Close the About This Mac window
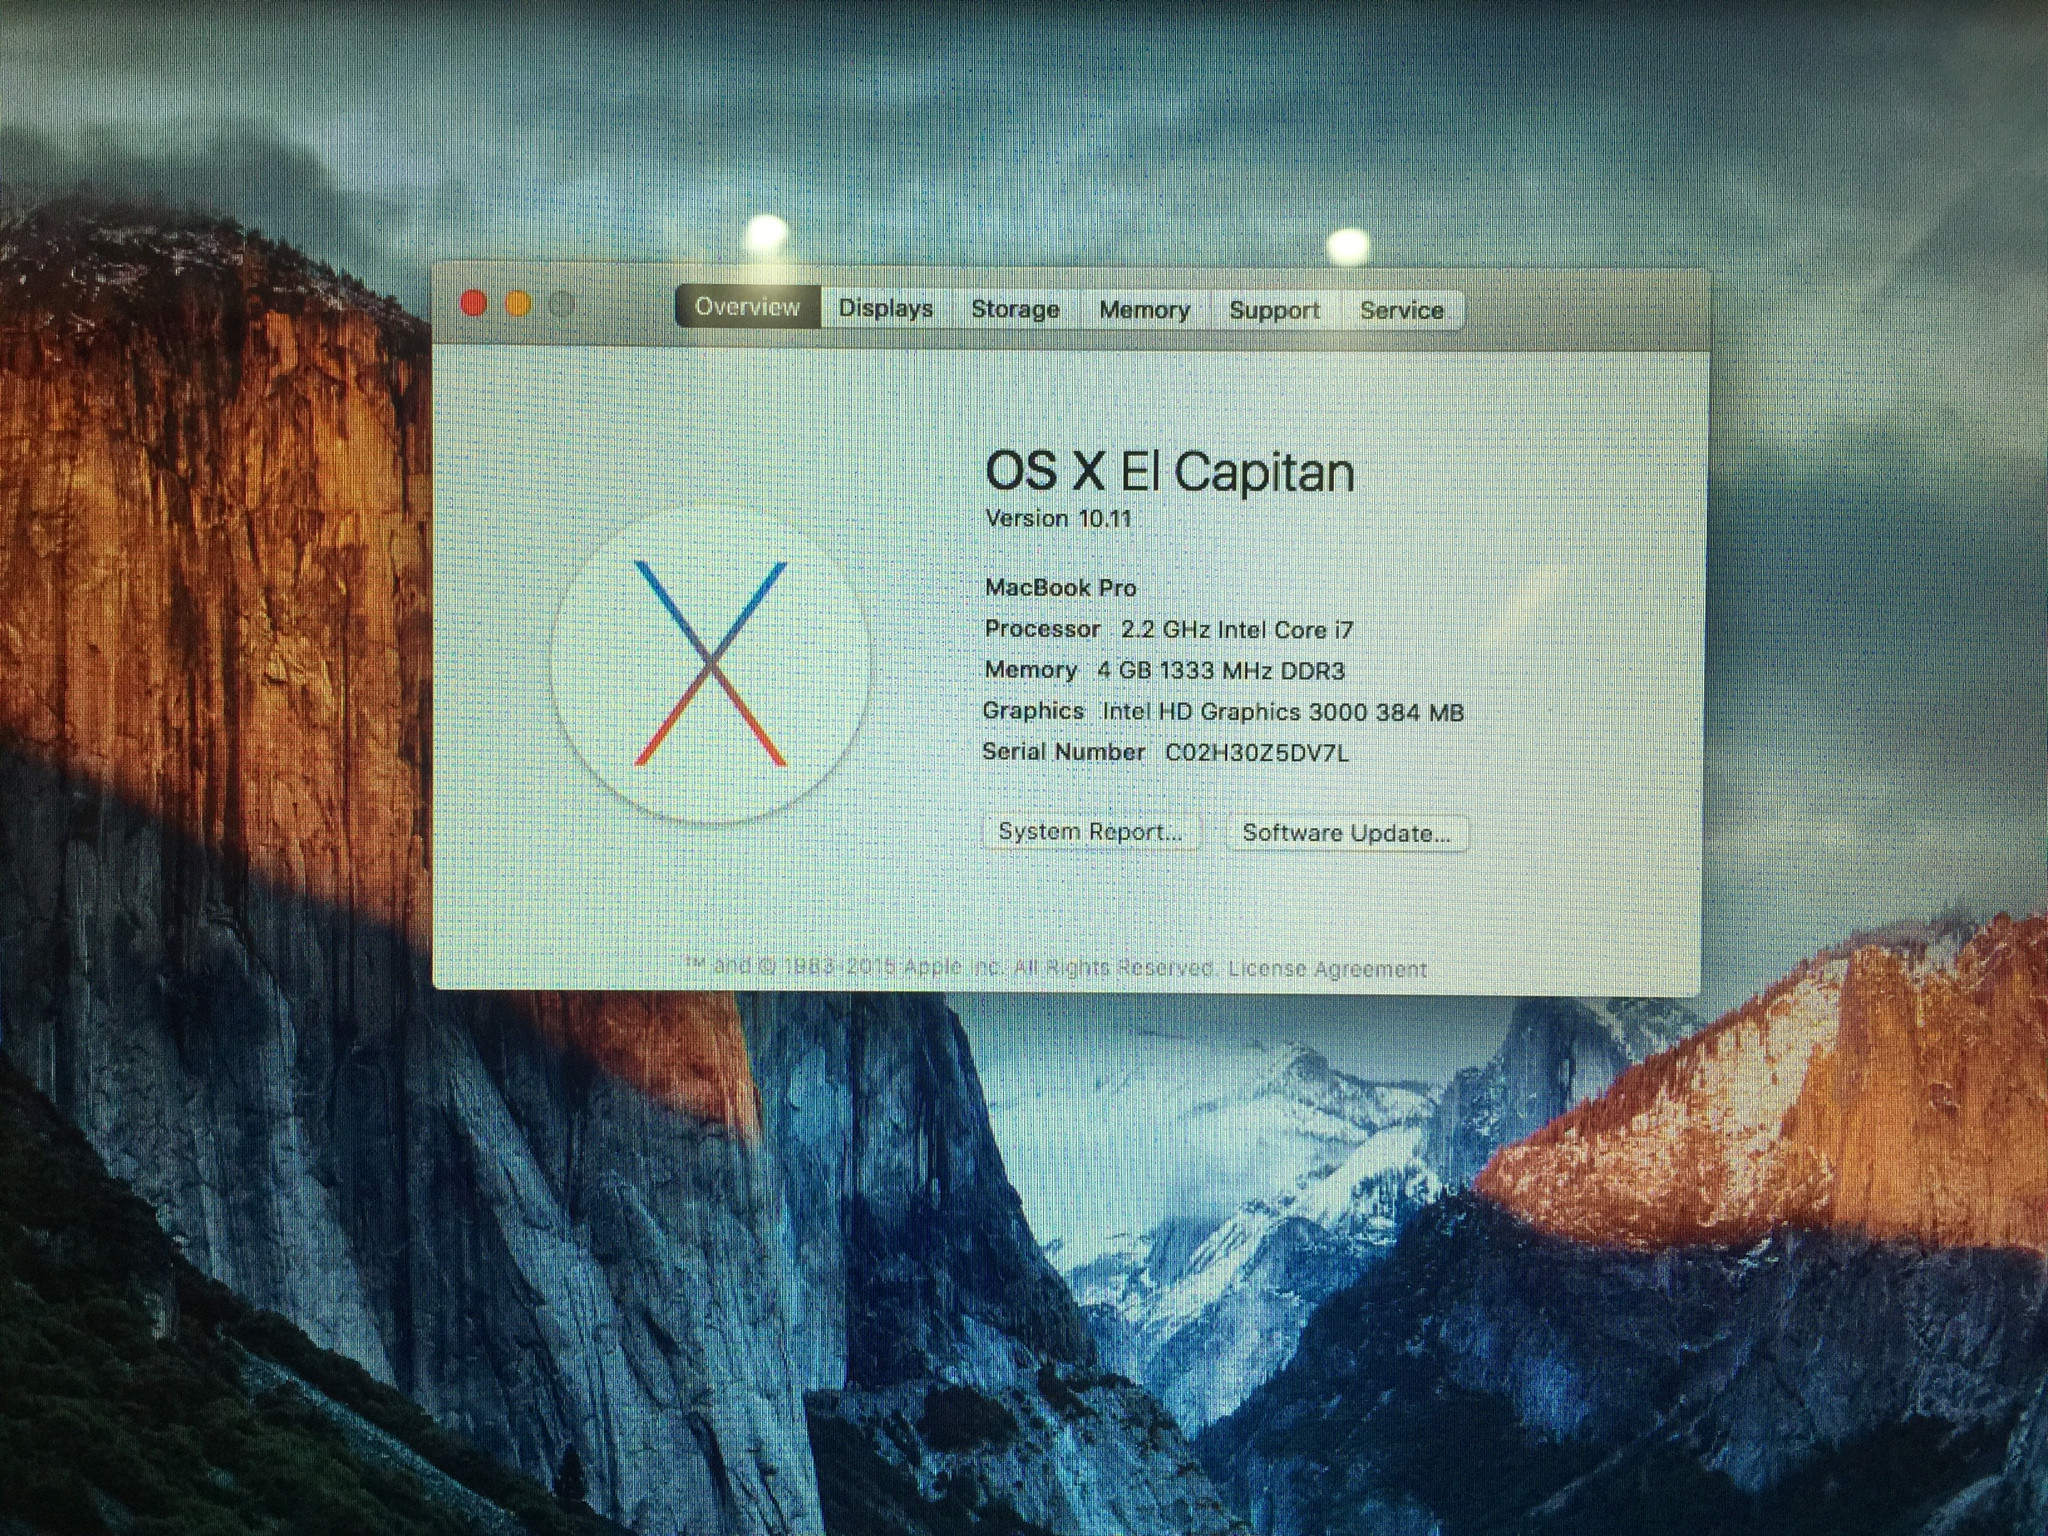 473,303
